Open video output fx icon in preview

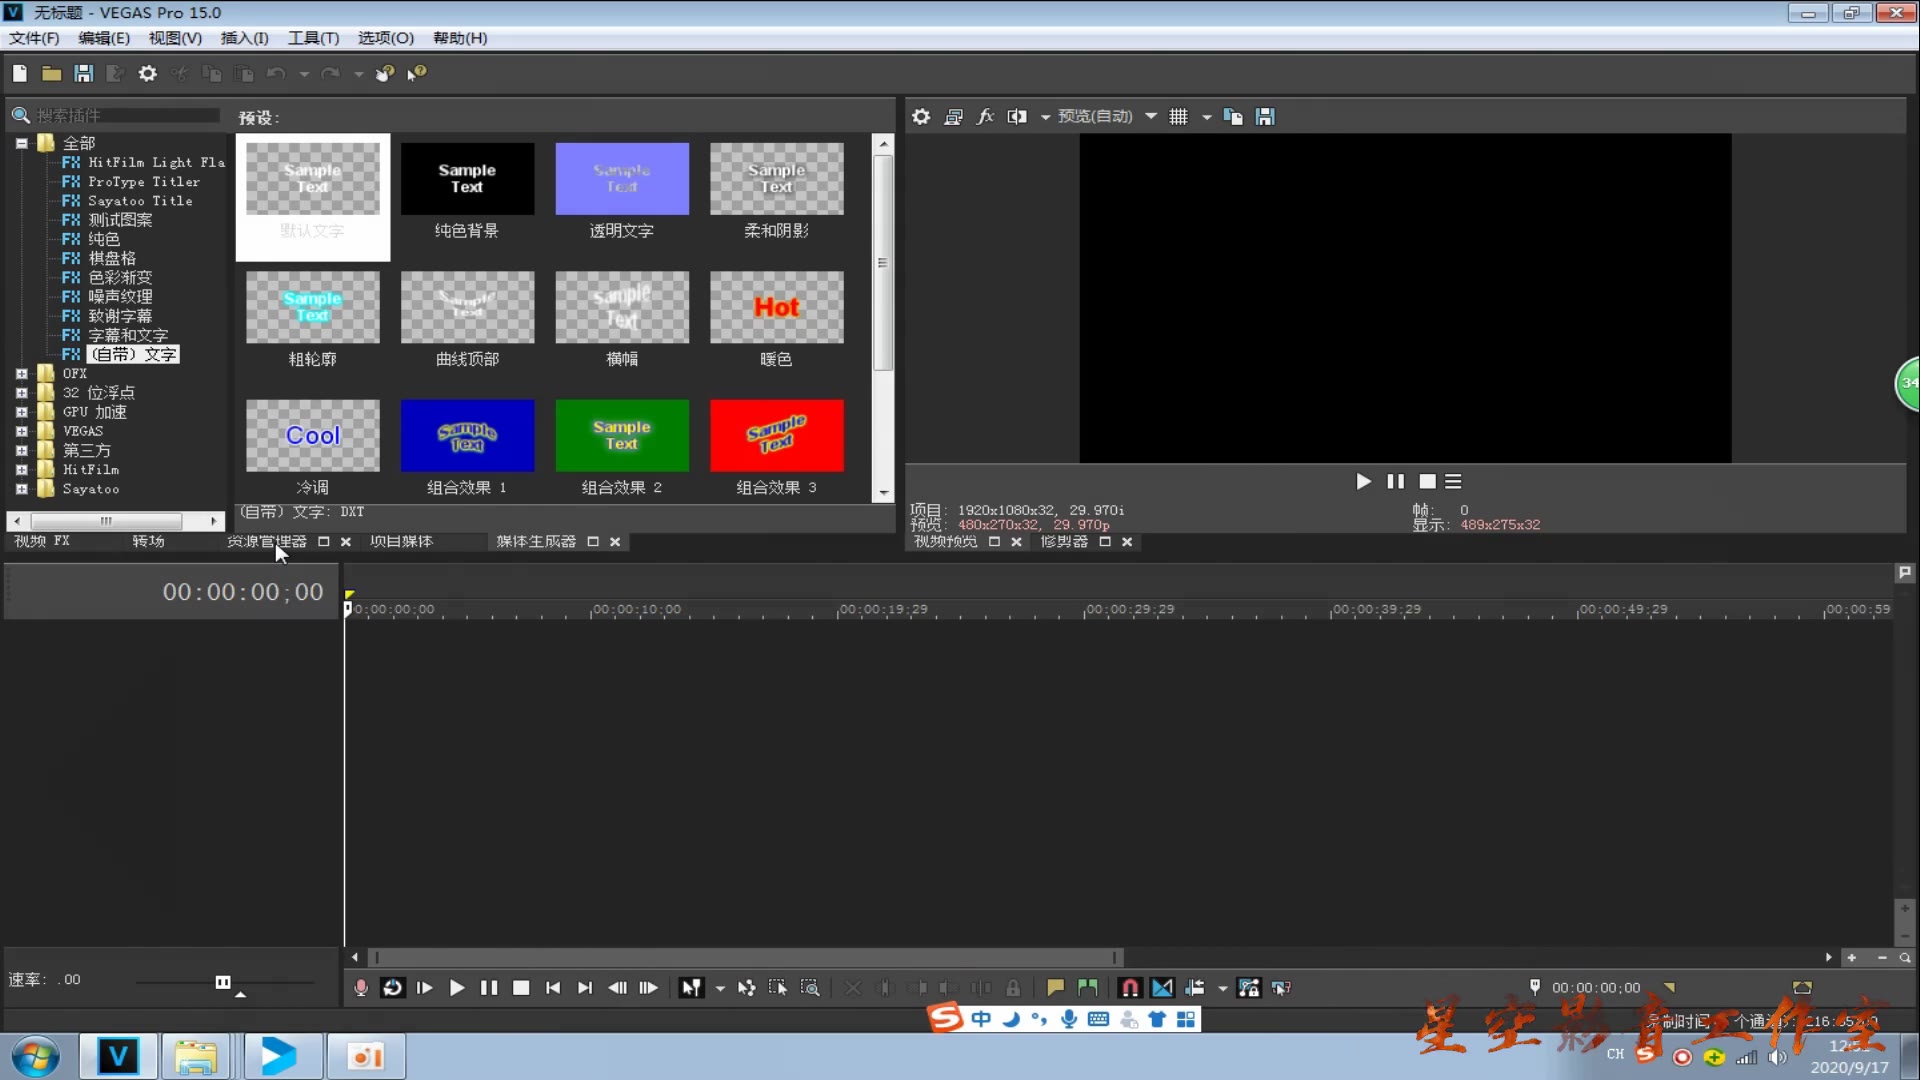pos(985,117)
